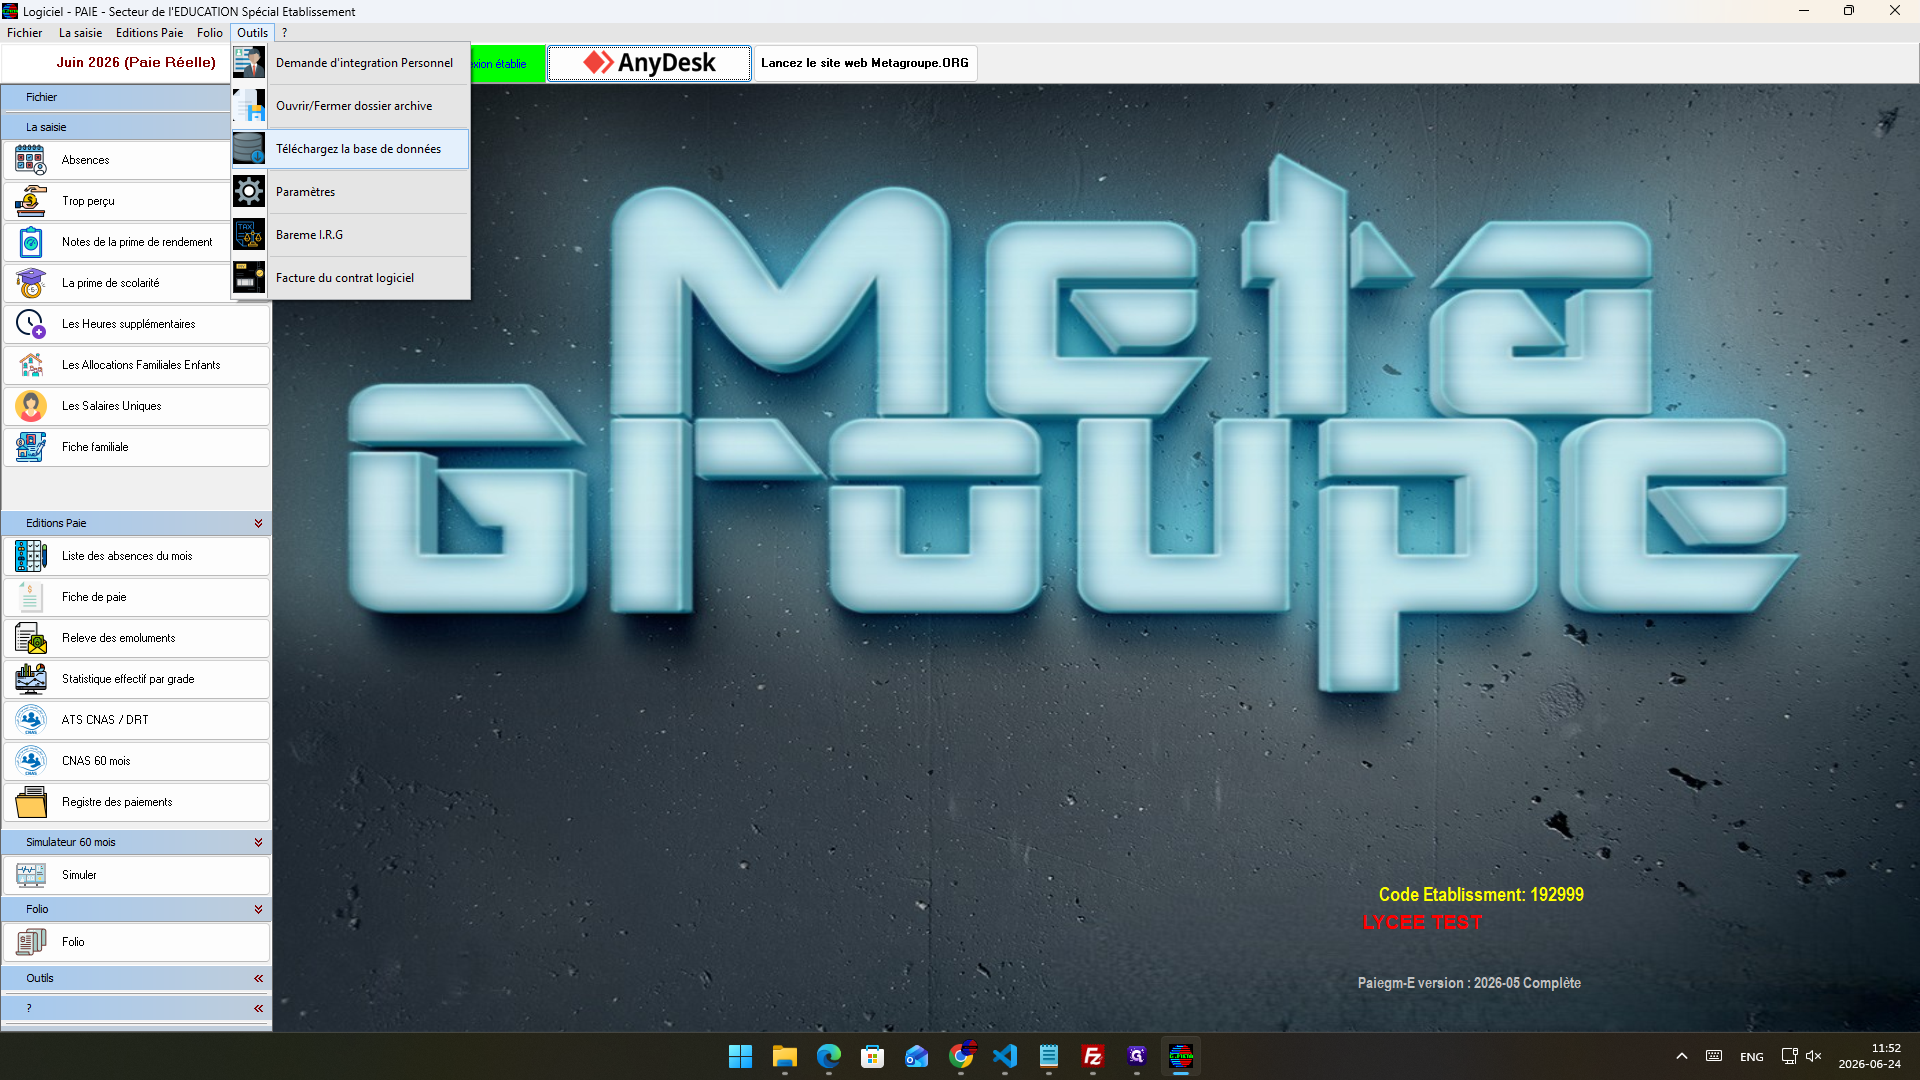Open the Absences calendar icon
1920x1080 pixels.
pyautogui.click(x=30, y=160)
